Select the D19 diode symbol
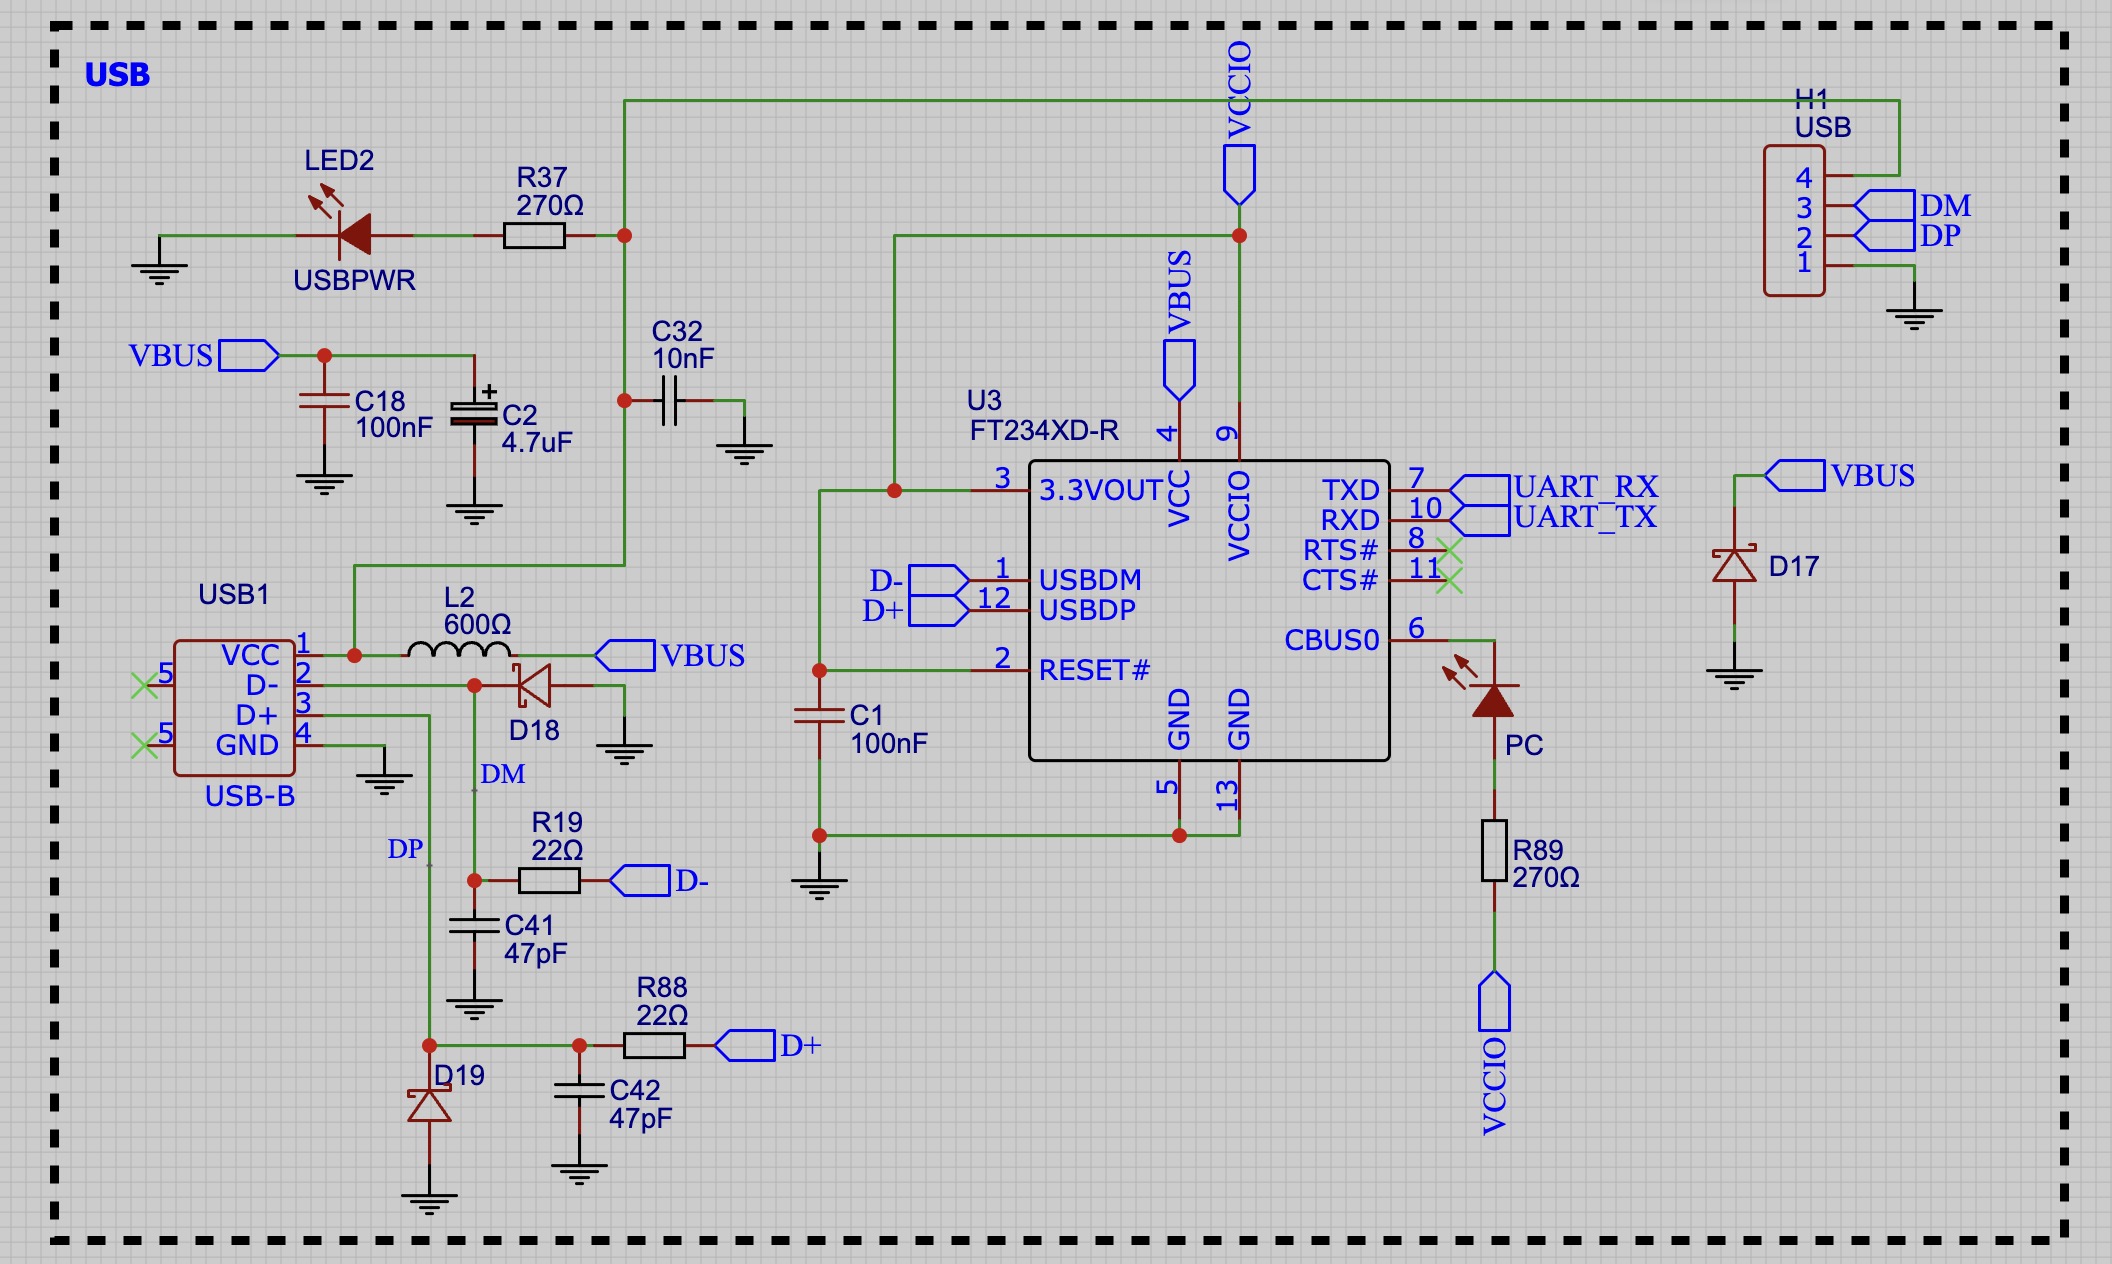This screenshot has height=1264, width=2112. tap(429, 1105)
